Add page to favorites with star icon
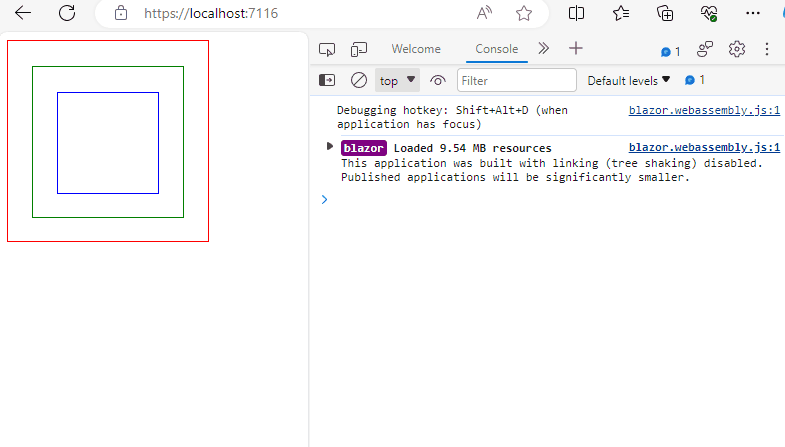Screen dimensions: 785x447 click(x=524, y=13)
